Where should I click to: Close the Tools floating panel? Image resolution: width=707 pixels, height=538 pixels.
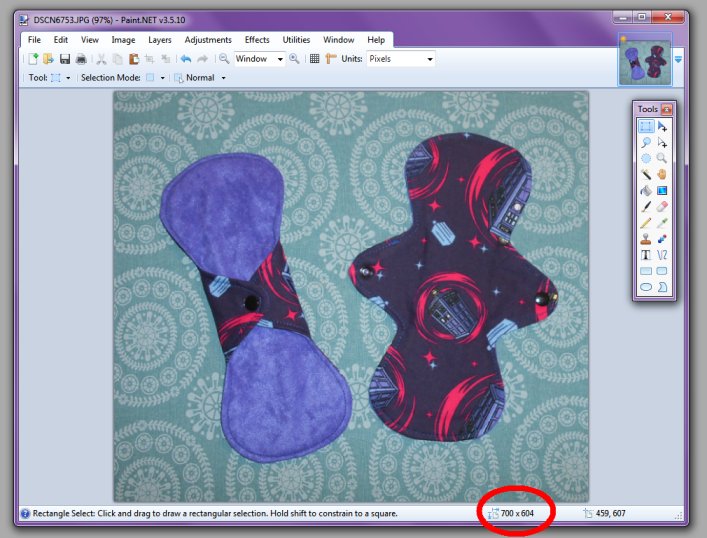pyautogui.click(x=667, y=108)
